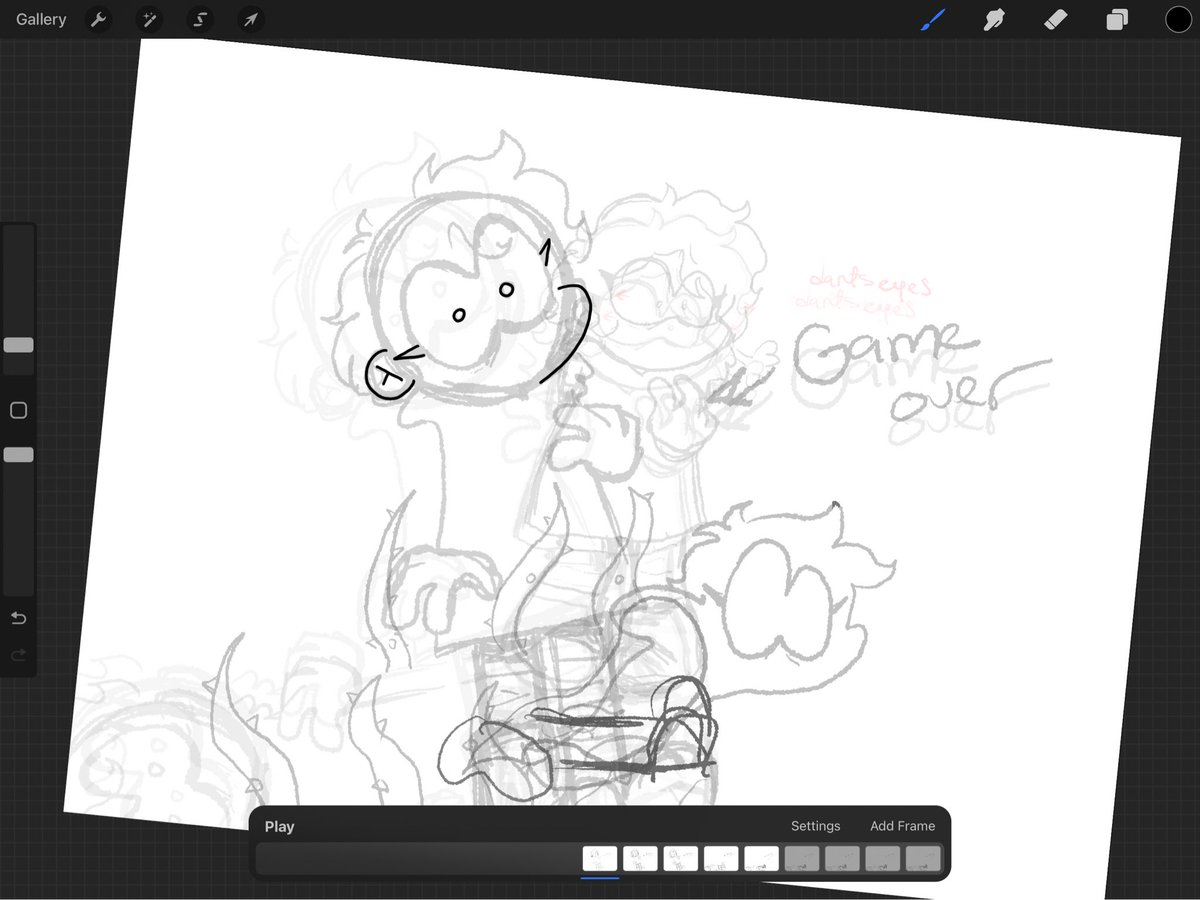Add Frame to the animation

tap(902, 826)
